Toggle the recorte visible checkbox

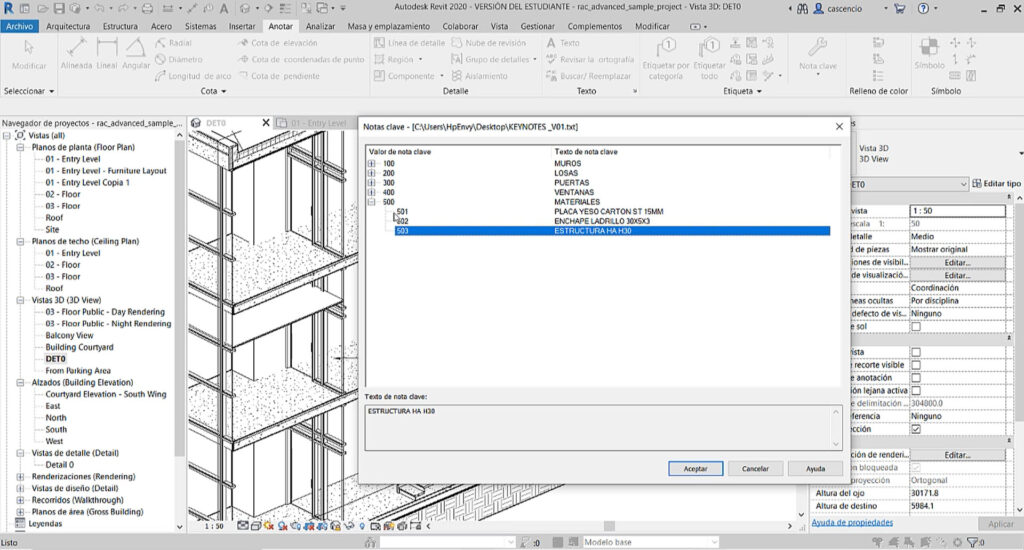915,365
